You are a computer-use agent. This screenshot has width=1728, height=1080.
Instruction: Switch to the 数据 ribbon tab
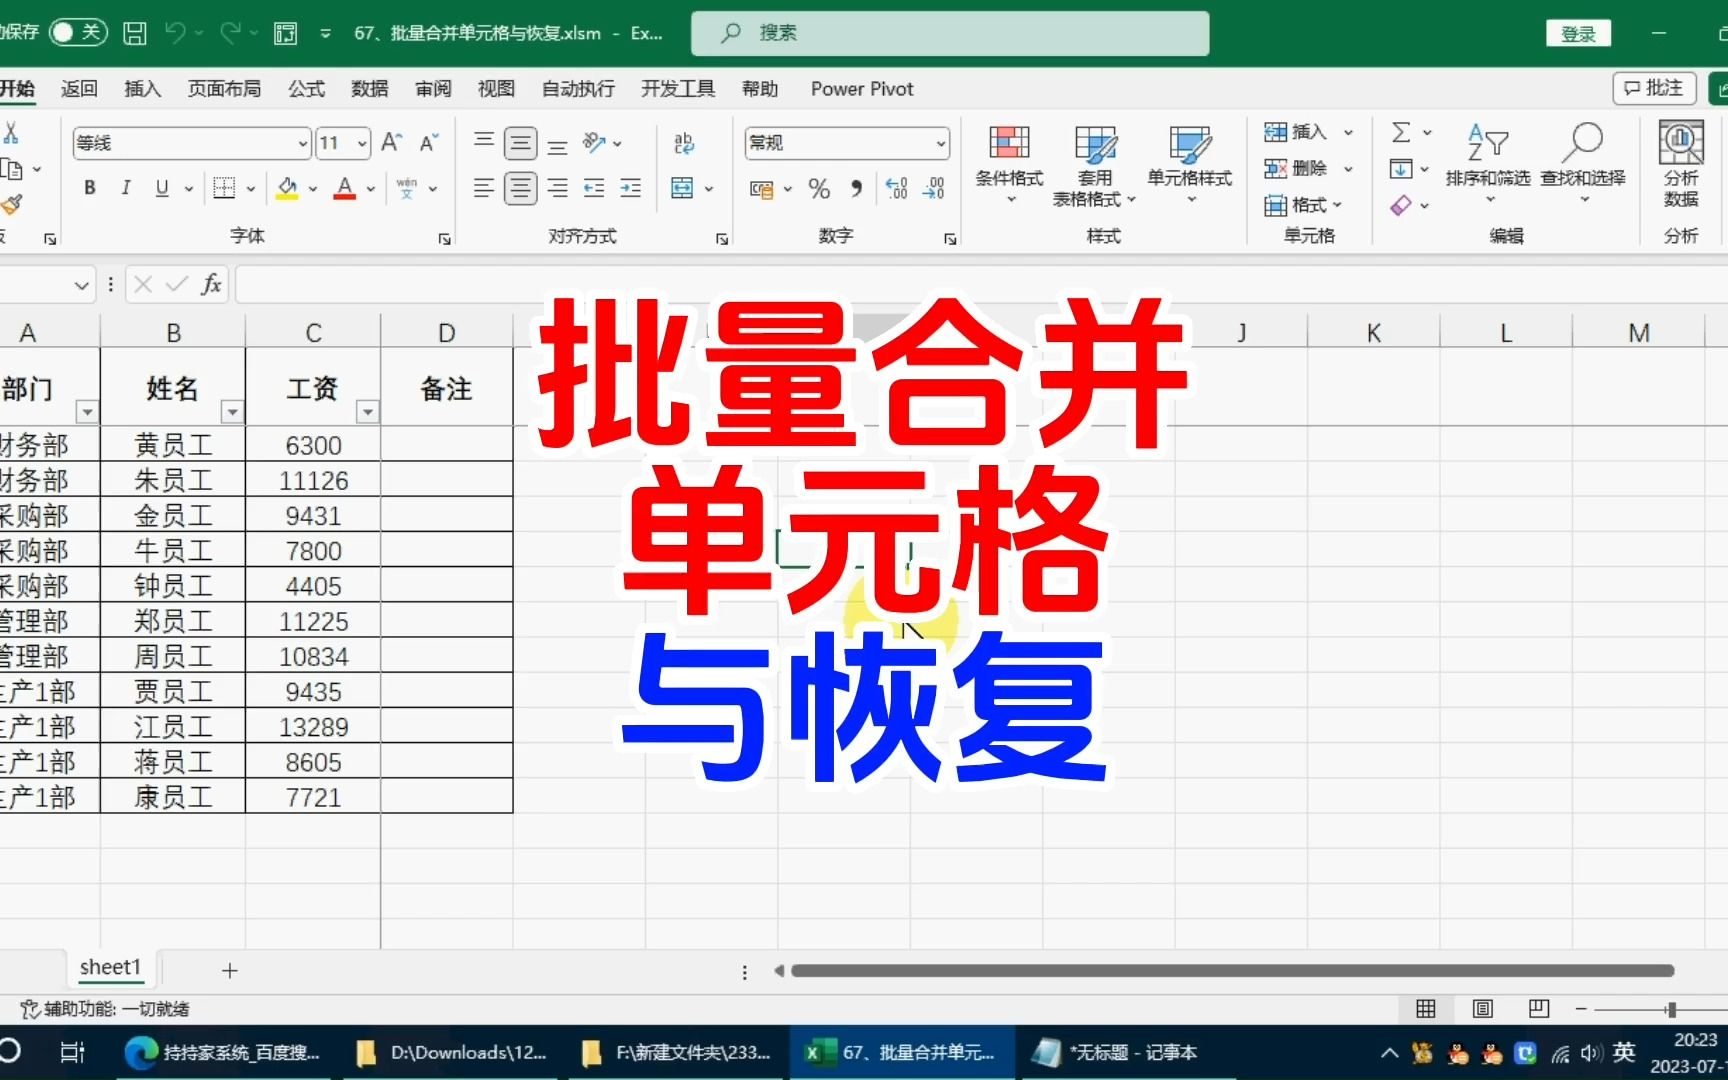point(369,89)
